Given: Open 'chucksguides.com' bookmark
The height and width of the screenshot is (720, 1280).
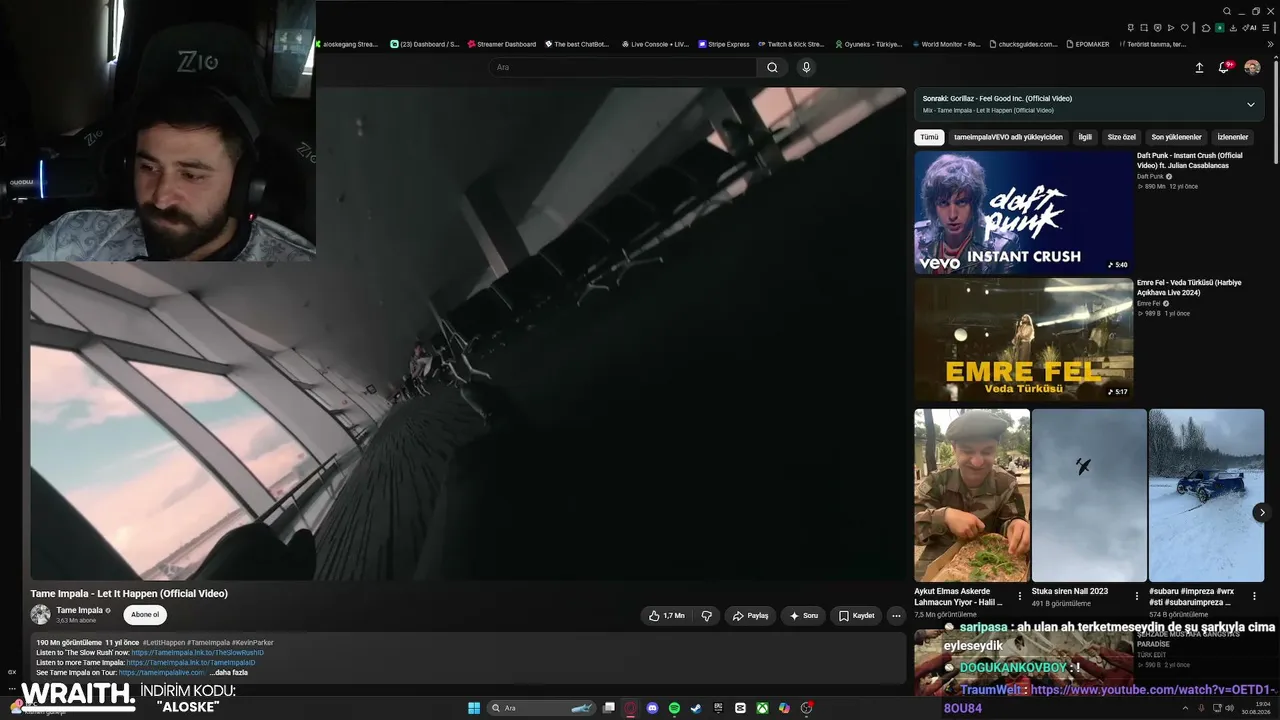Looking at the screenshot, I should (1023, 44).
